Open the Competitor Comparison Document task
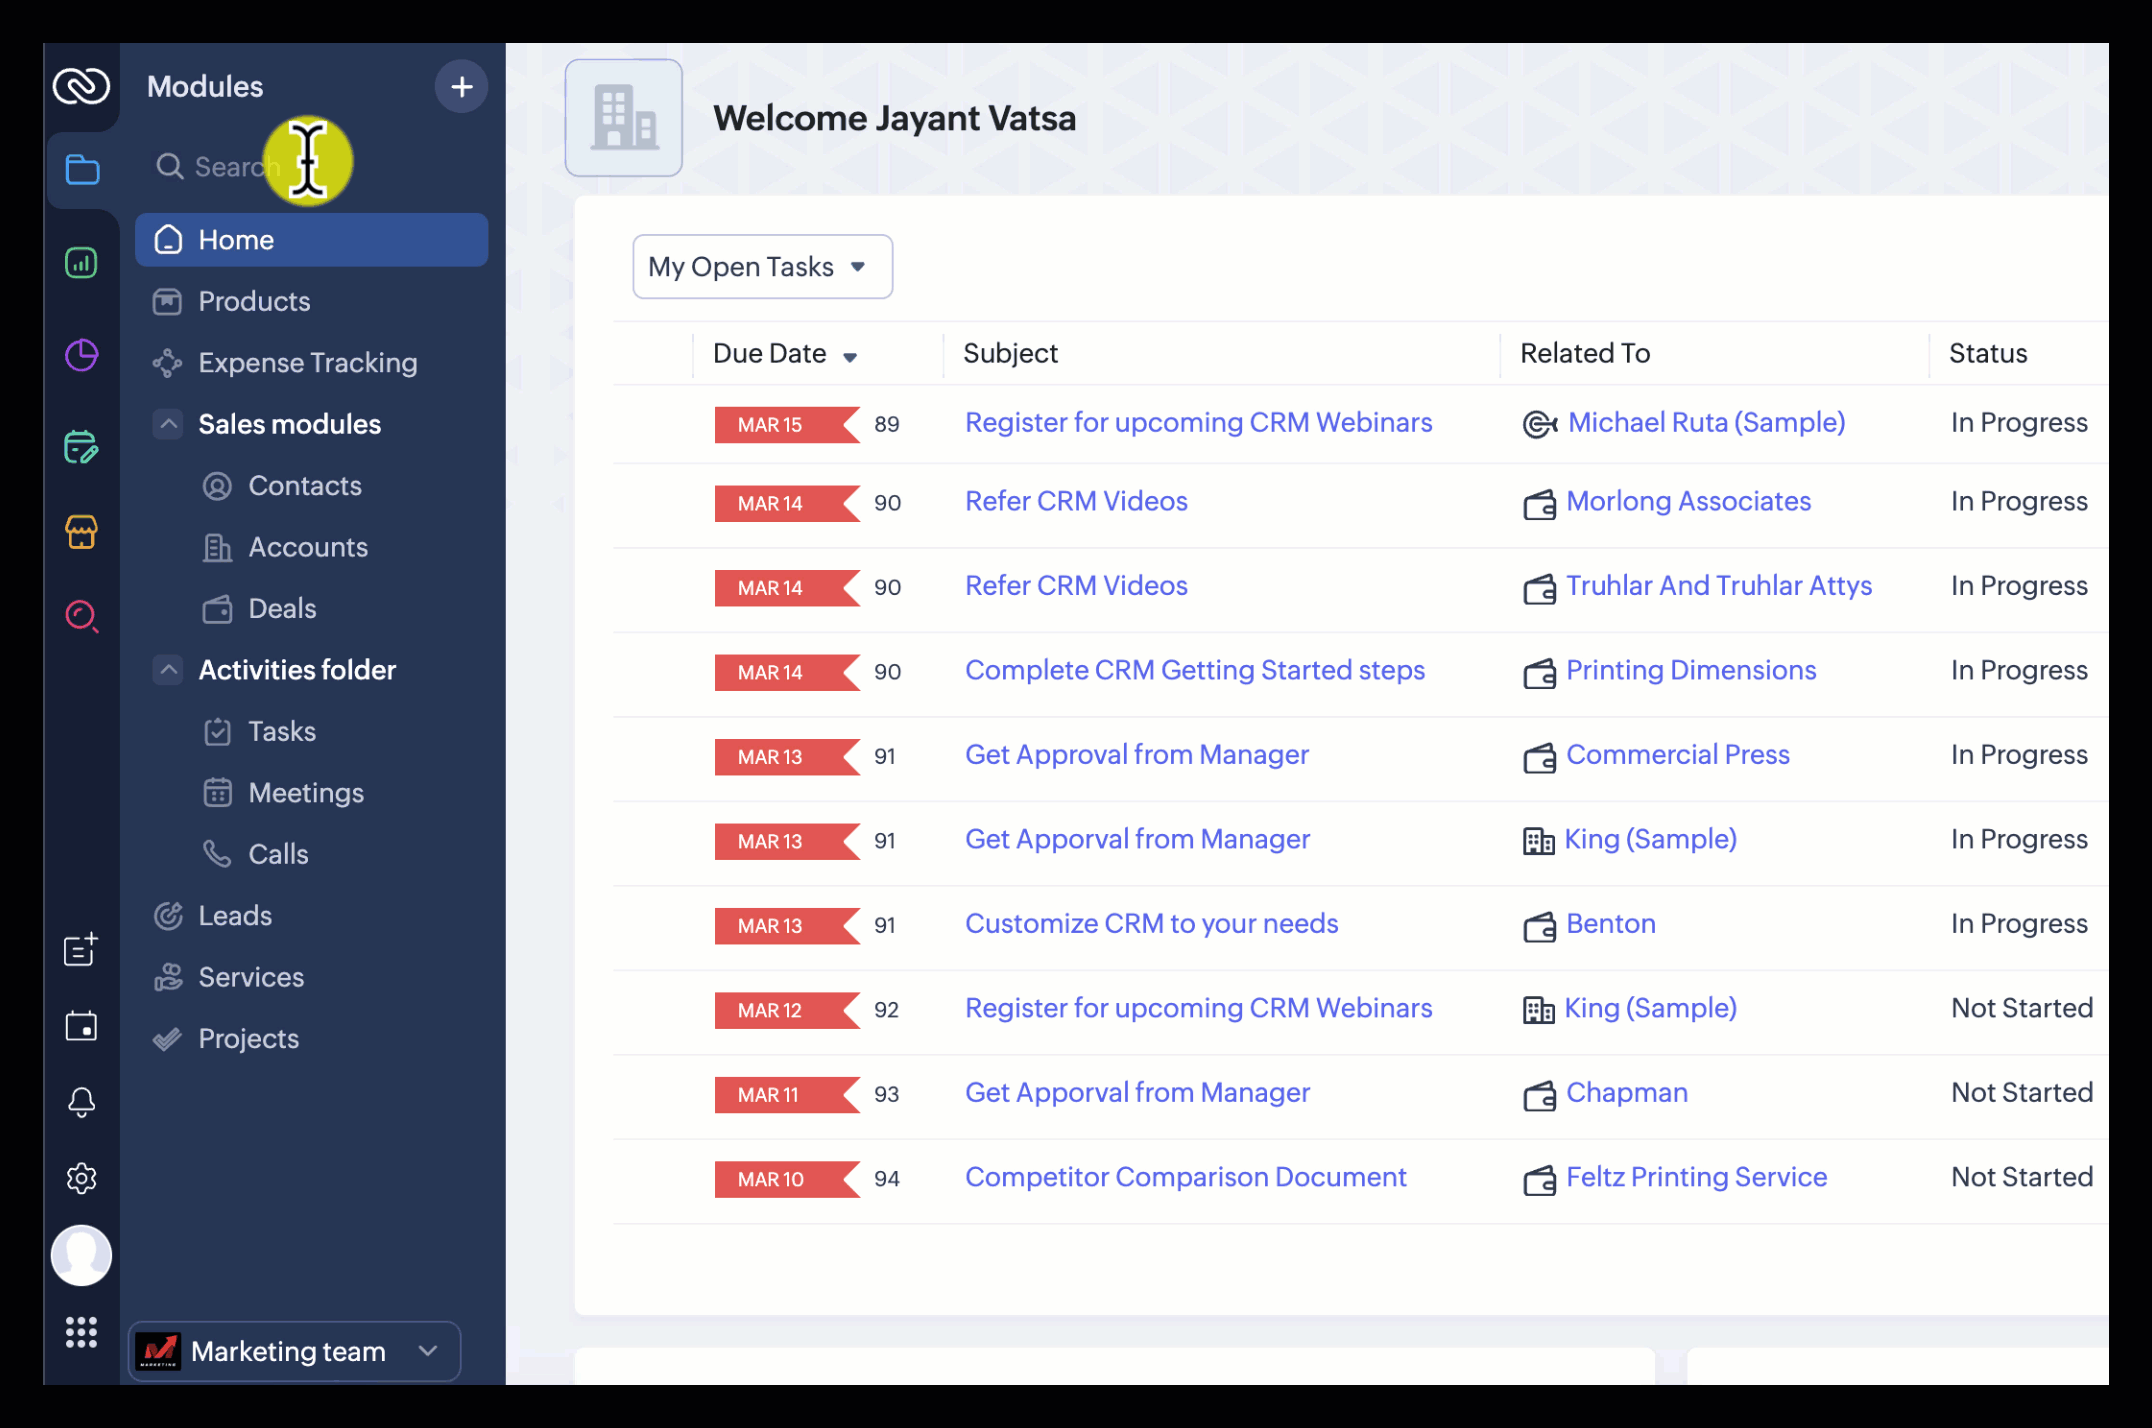Screen dimensions: 2152x1428 click(x=1185, y=1177)
